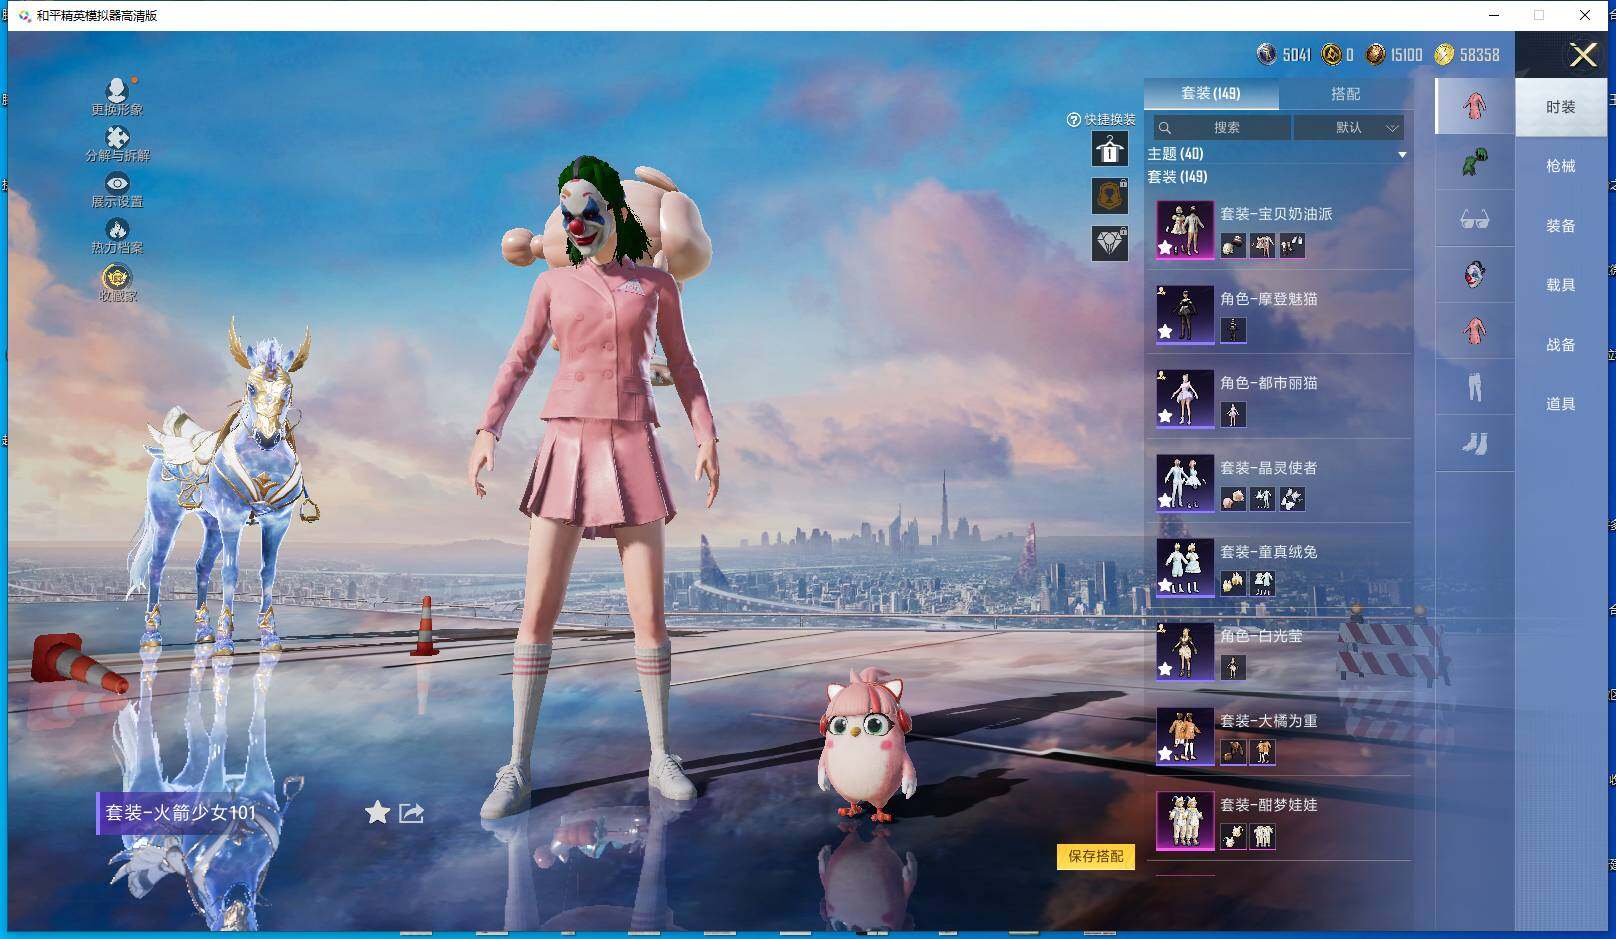Click the 角色-白光莹 name text

1261,636
